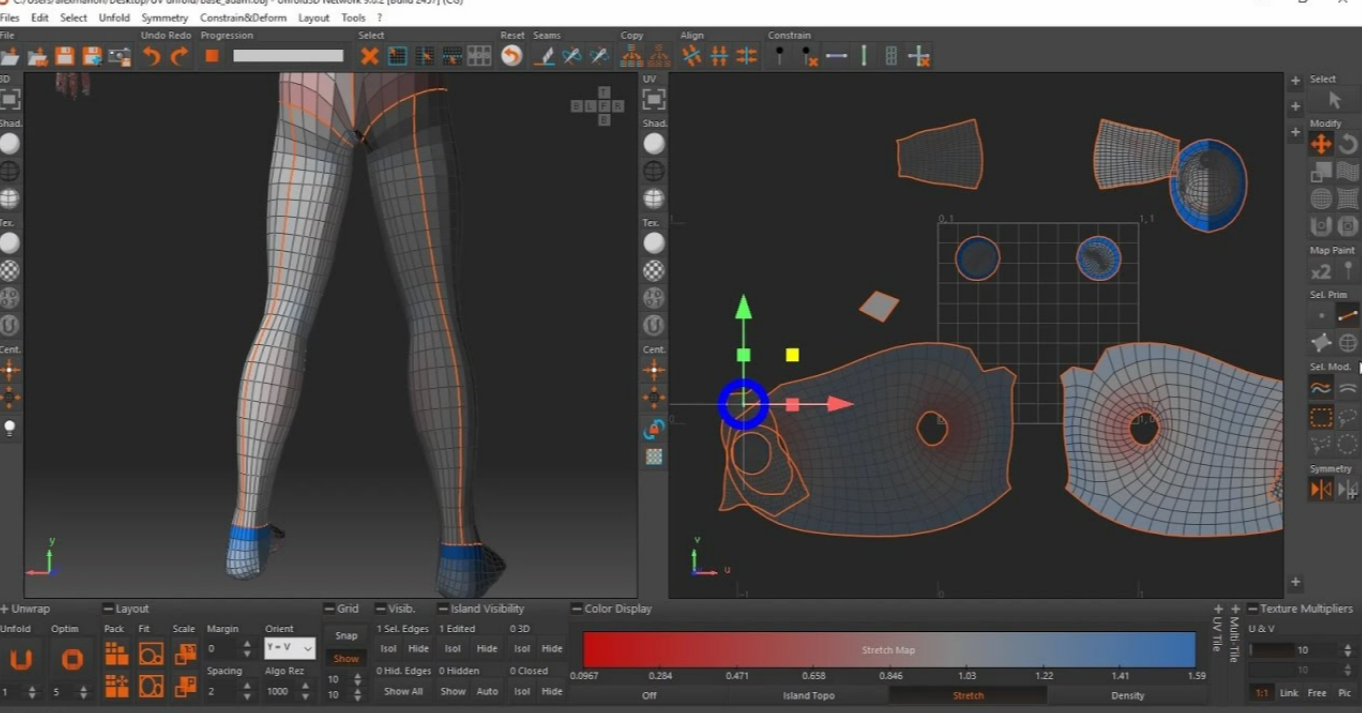Click Hide under 1 Edited
1362x713 pixels.
[x=487, y=648]
